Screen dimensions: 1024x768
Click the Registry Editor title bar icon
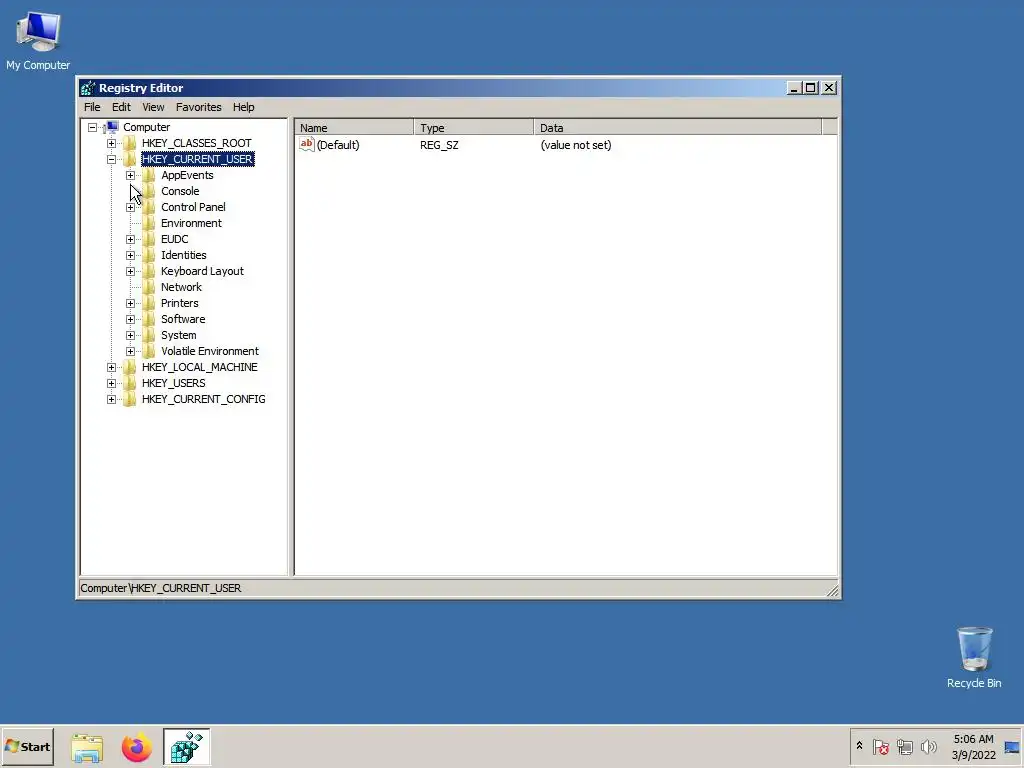pos(88,88)
